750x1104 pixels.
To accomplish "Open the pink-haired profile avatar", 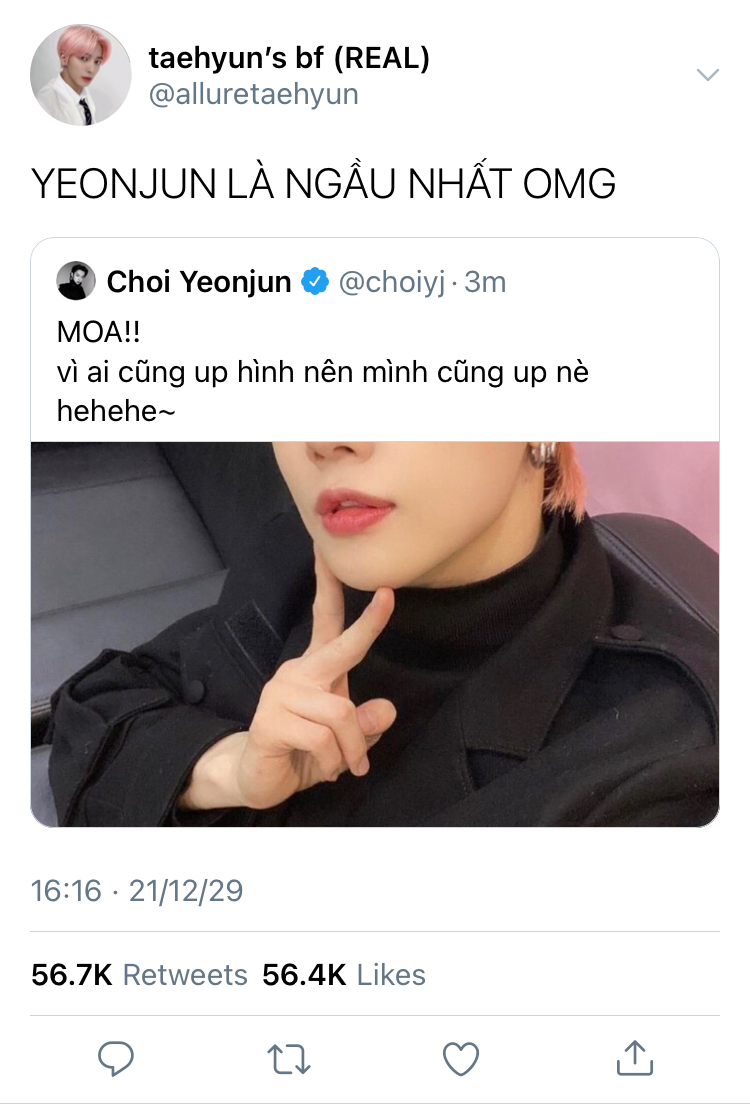I will pos(80,75).
